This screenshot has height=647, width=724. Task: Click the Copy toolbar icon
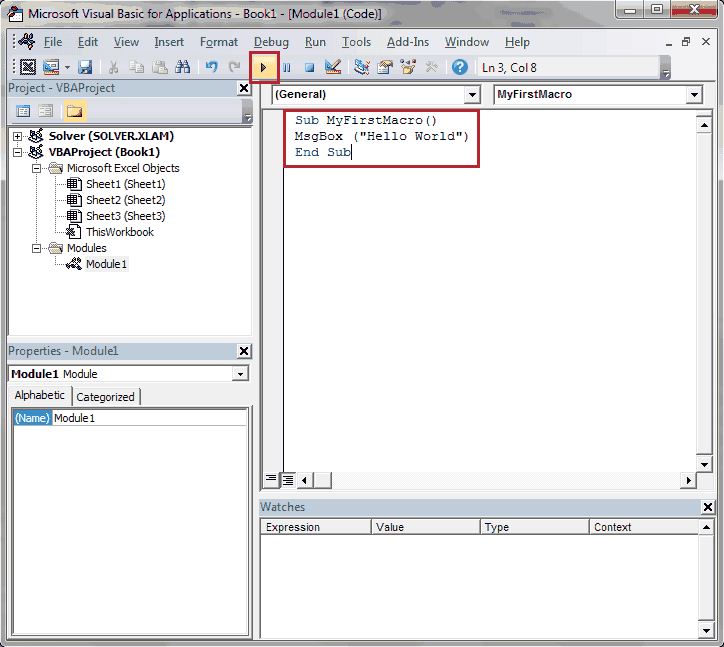pos(136,67)
